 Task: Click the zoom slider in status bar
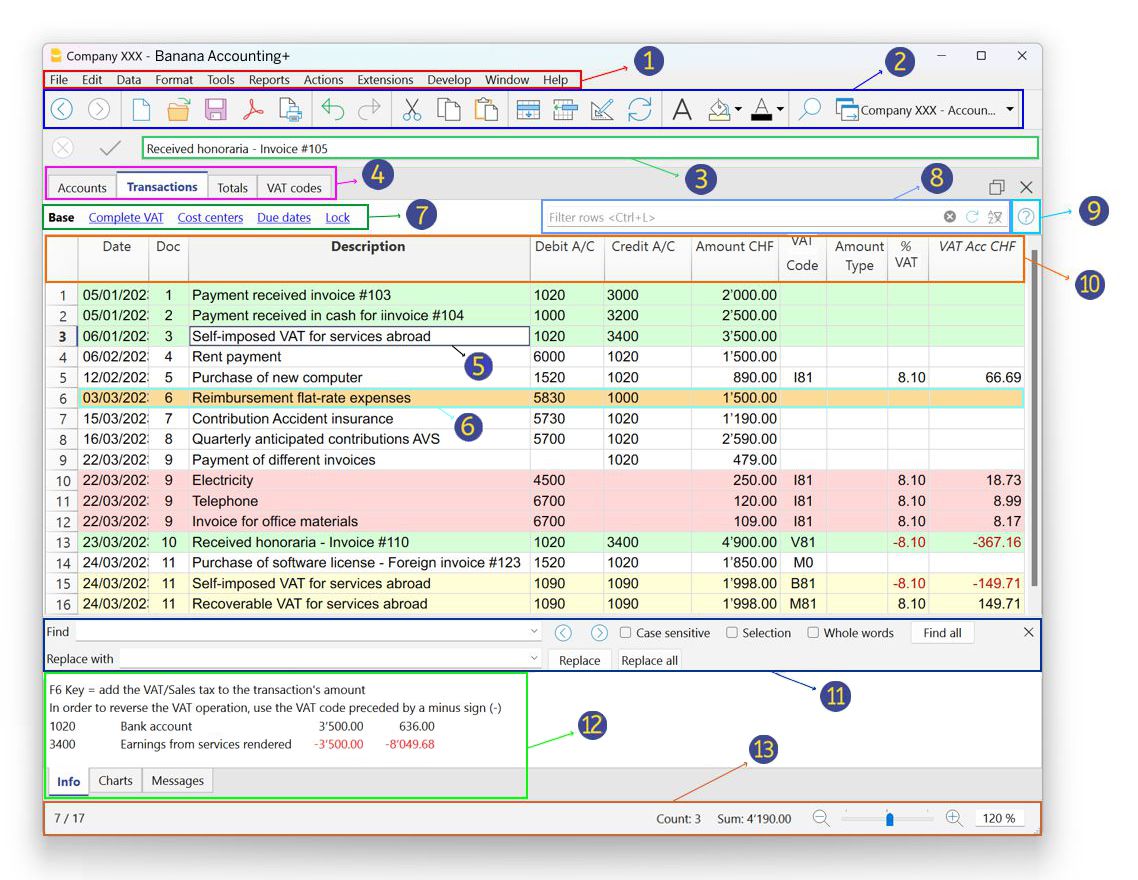(x=888, y=818)
